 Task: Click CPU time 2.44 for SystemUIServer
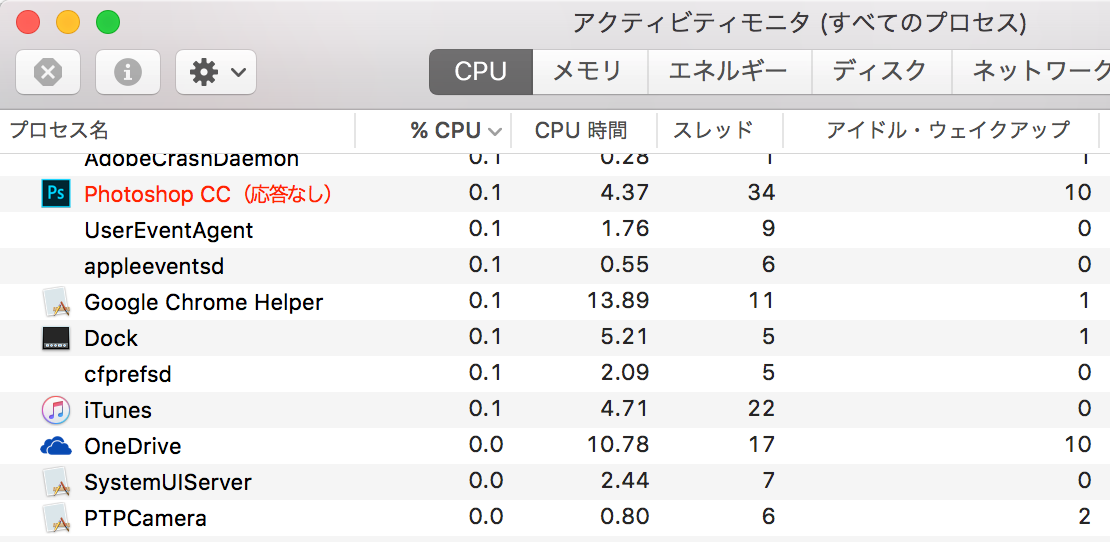pyautogui.click(x=624, y=482)
